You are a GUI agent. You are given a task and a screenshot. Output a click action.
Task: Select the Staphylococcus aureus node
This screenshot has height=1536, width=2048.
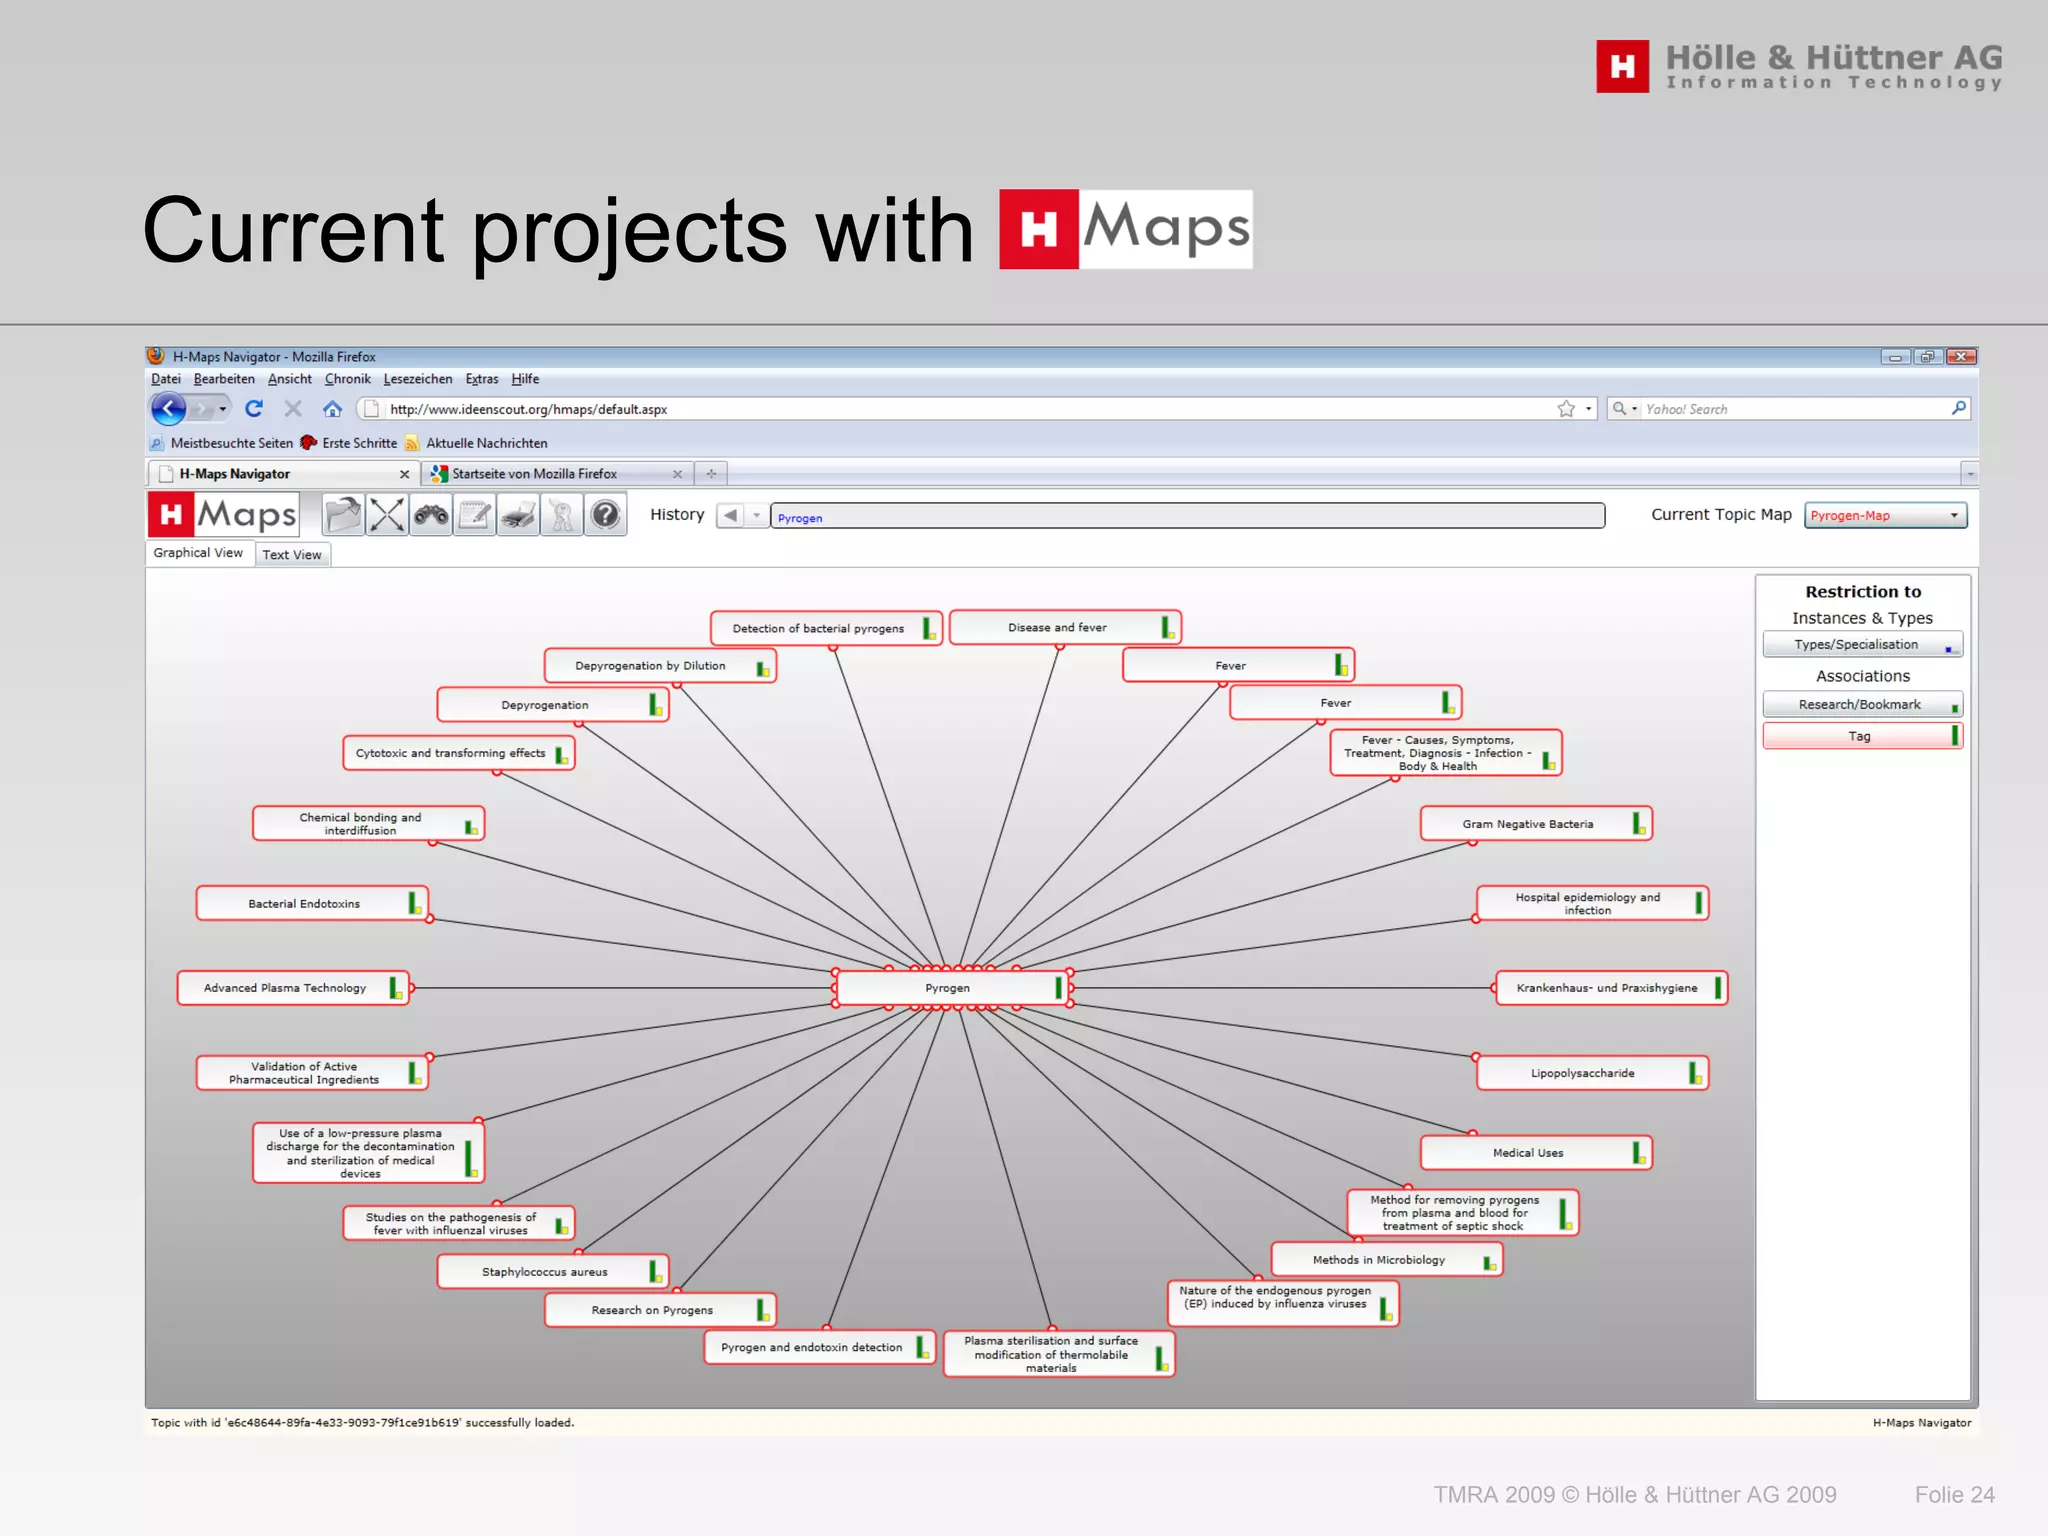(553, 1272)
